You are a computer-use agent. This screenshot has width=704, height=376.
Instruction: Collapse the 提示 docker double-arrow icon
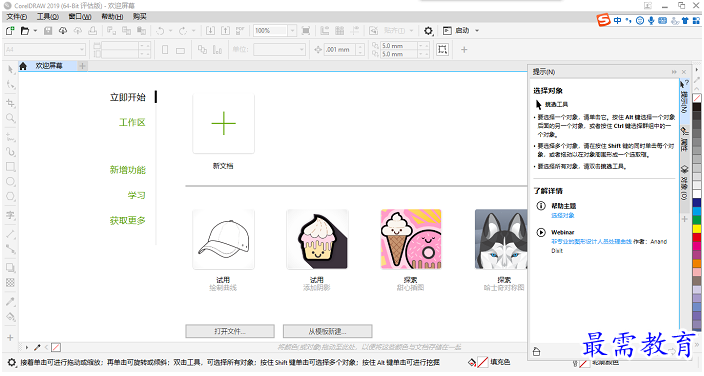(674, 72)
